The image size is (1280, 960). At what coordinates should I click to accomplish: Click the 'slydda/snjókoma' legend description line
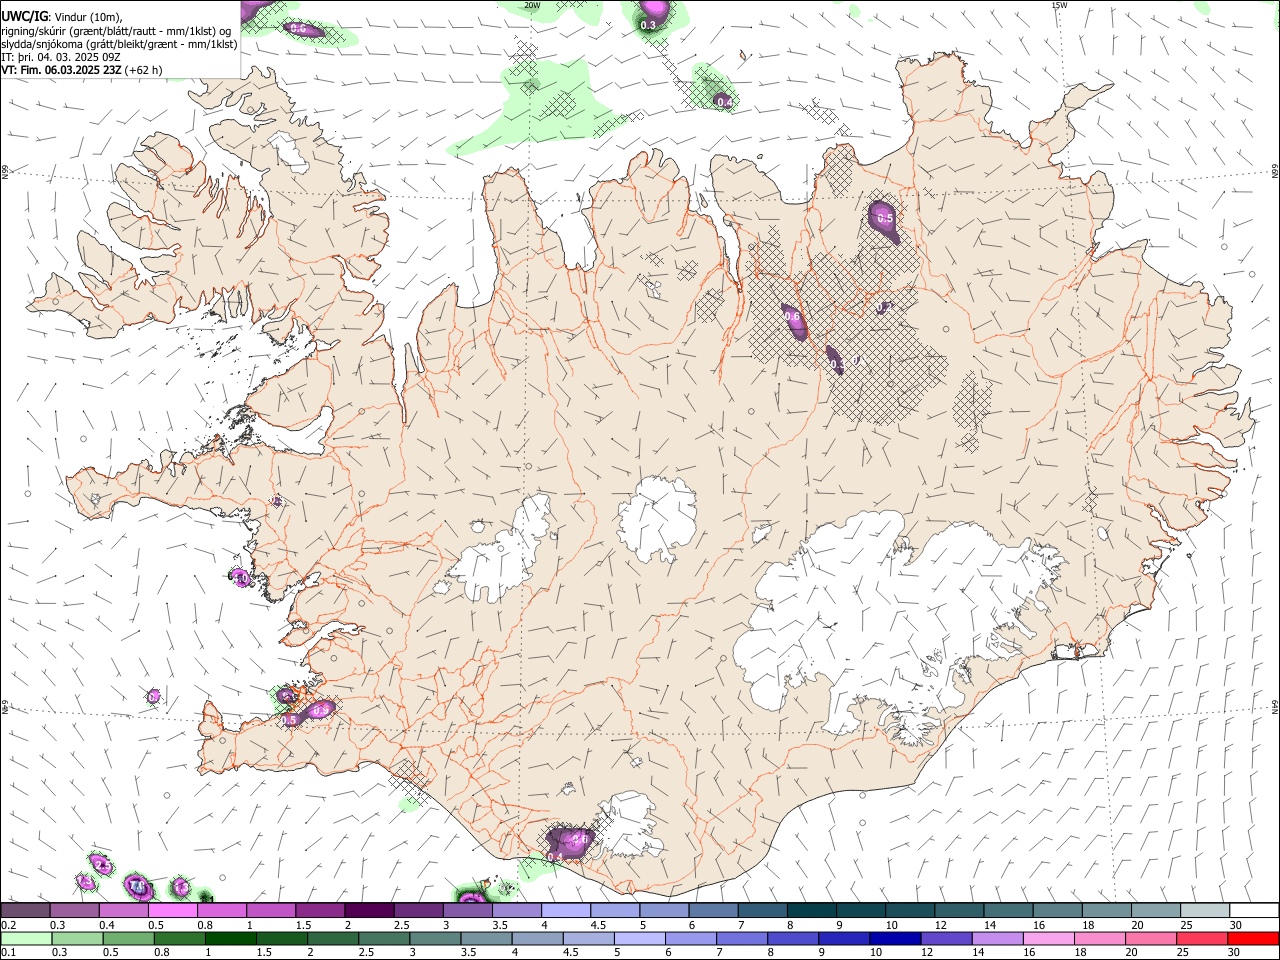tap(119, 44)
